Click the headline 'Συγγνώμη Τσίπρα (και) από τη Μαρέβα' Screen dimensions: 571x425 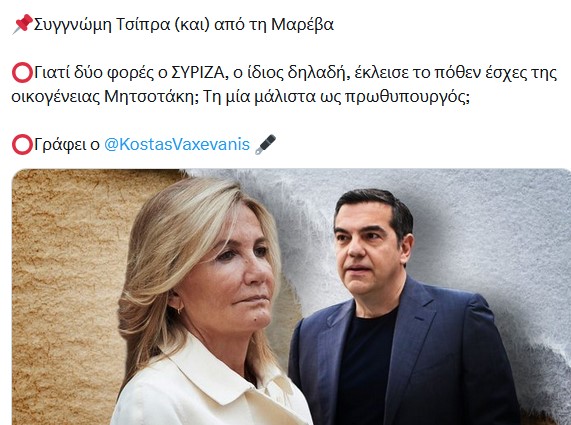click(184, 25)
